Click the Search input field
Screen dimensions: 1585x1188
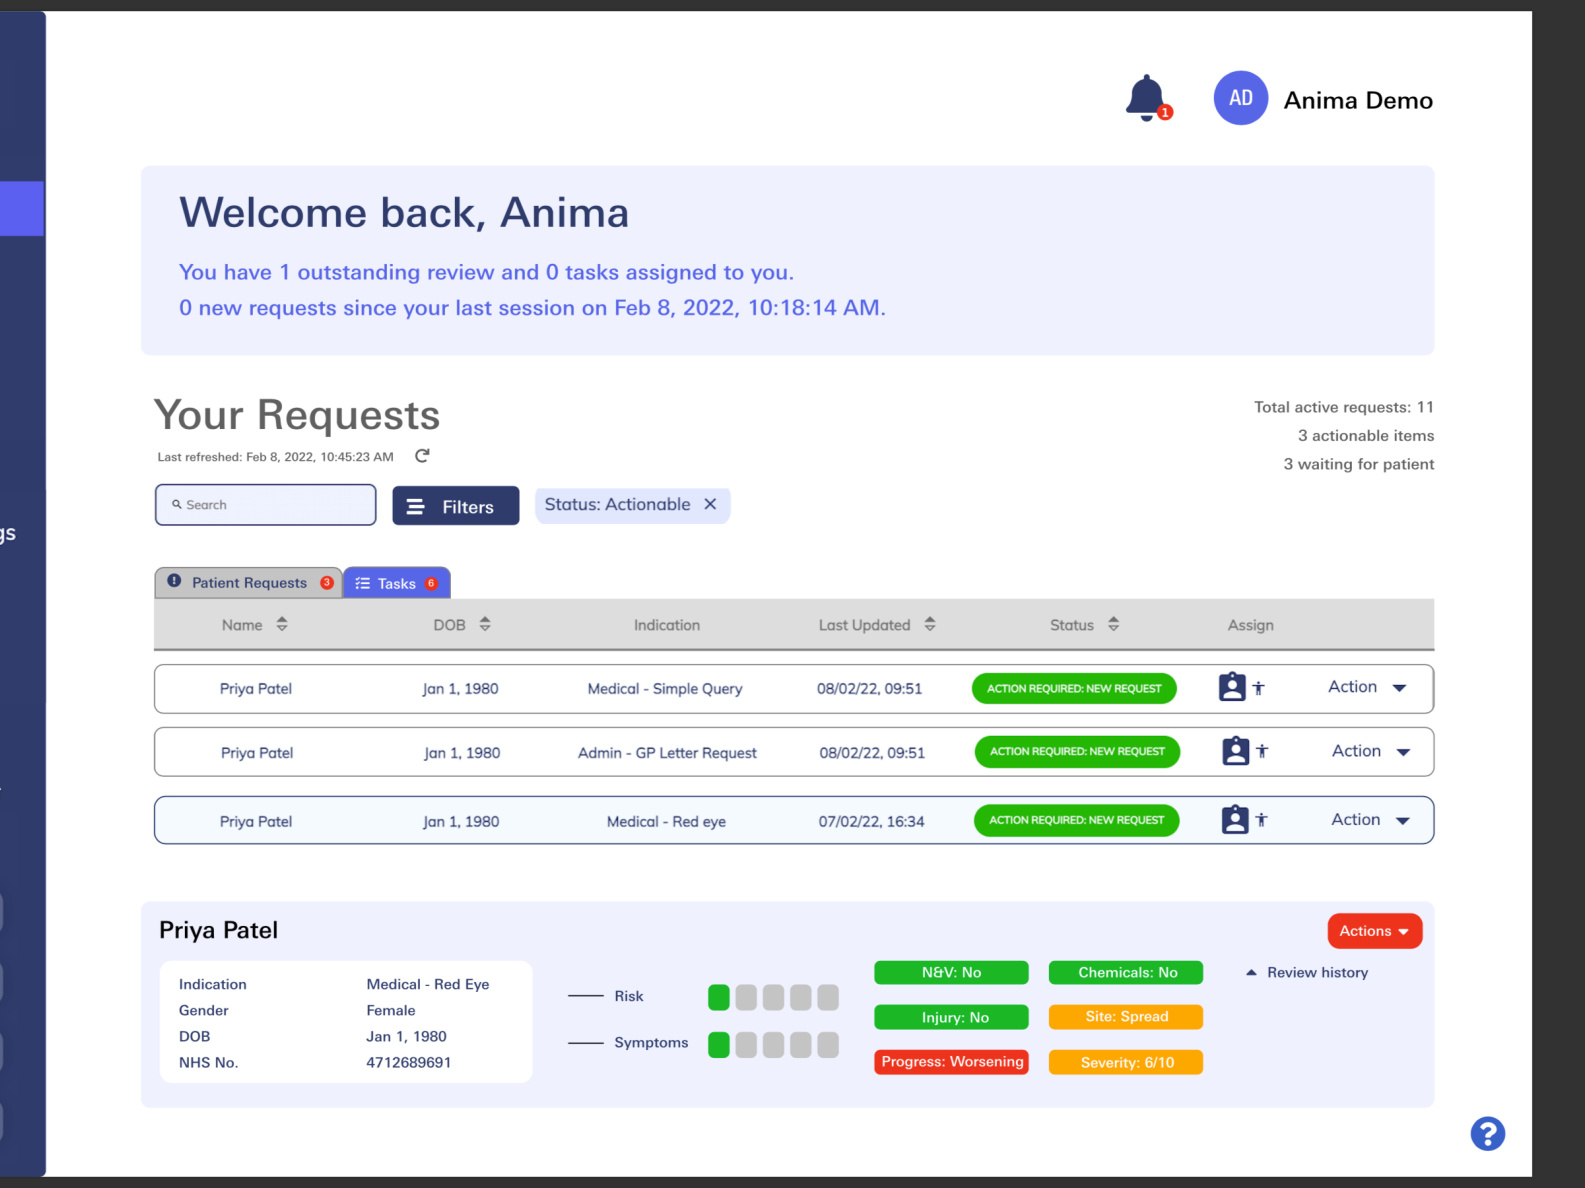tap(266, 505)
